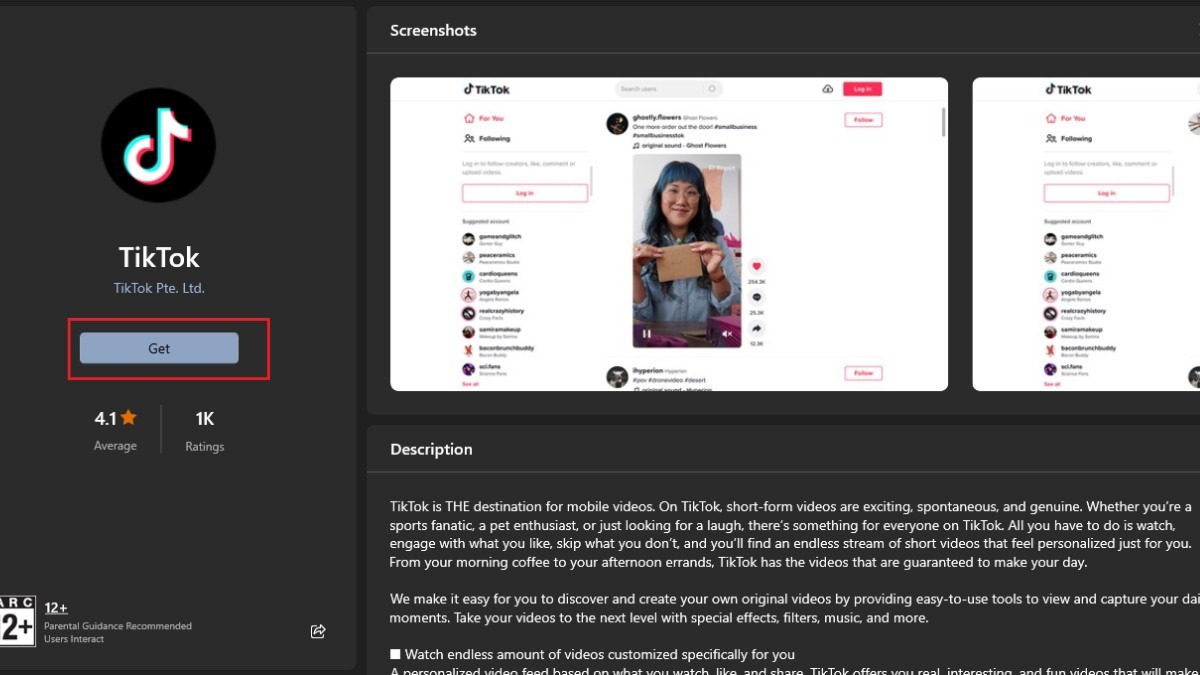Select the 1K Ratings count
Screen dimensions: 1200x675
point(204,431)
